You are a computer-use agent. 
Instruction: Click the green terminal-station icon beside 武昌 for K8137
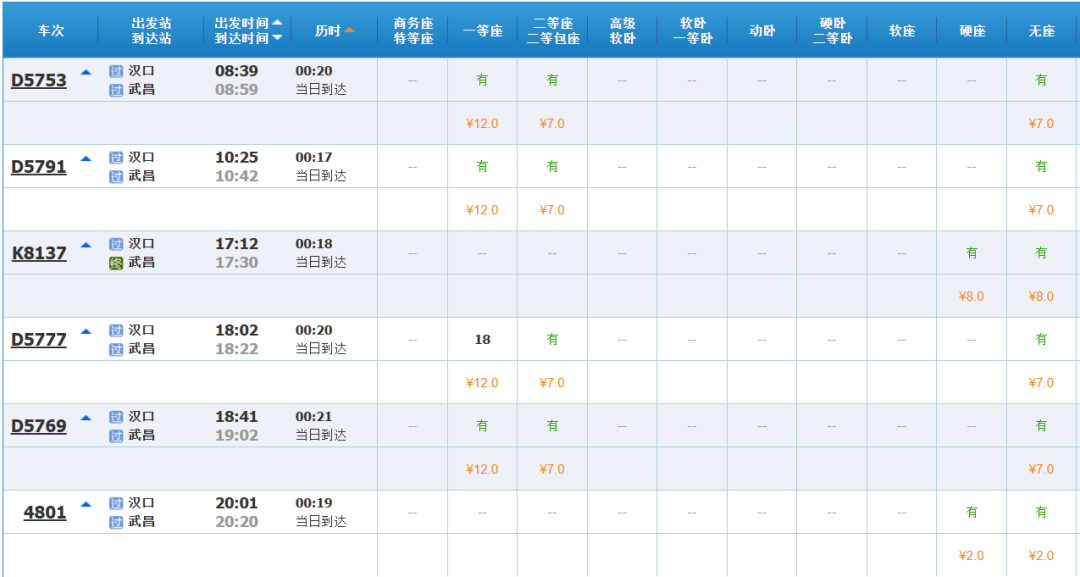click(x=116, y=263)
